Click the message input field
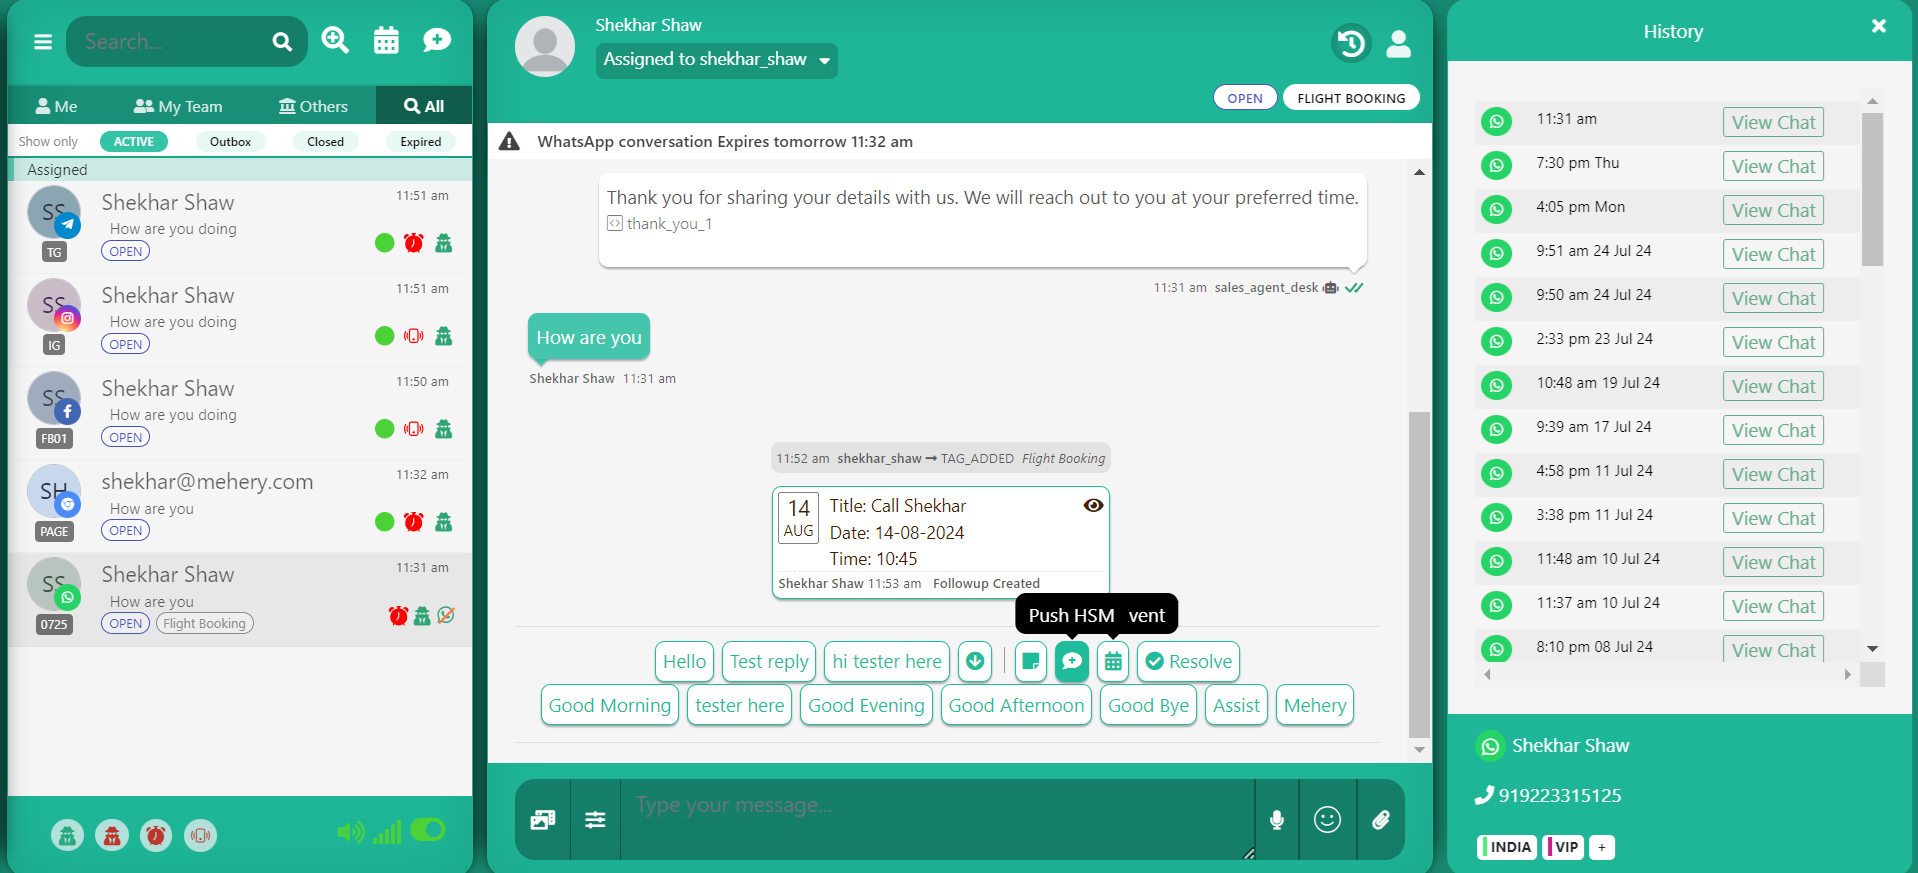Image resolution: width=1918 pixels, height=873 pixels. pyautogui.click(x=937, y=820)
